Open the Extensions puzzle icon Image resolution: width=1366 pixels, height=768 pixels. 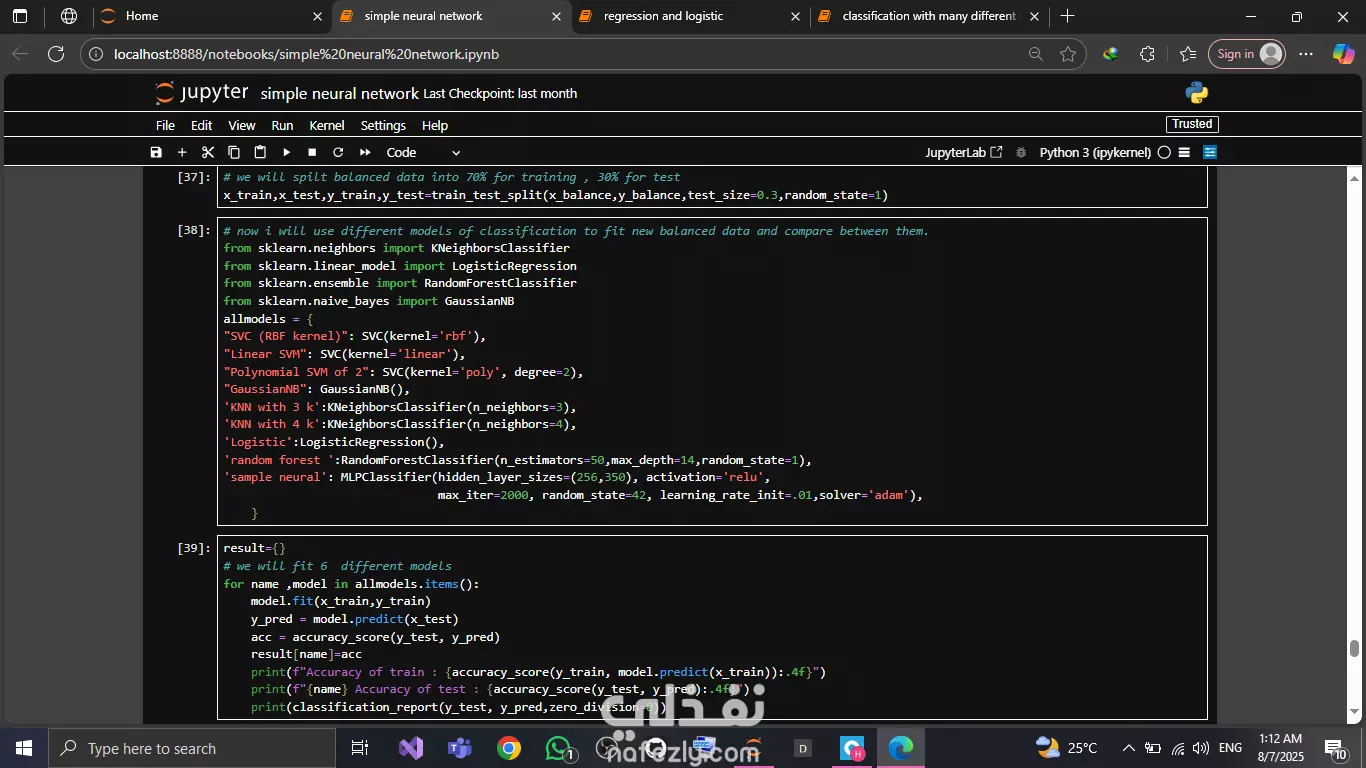click(x=1147, y=54)
